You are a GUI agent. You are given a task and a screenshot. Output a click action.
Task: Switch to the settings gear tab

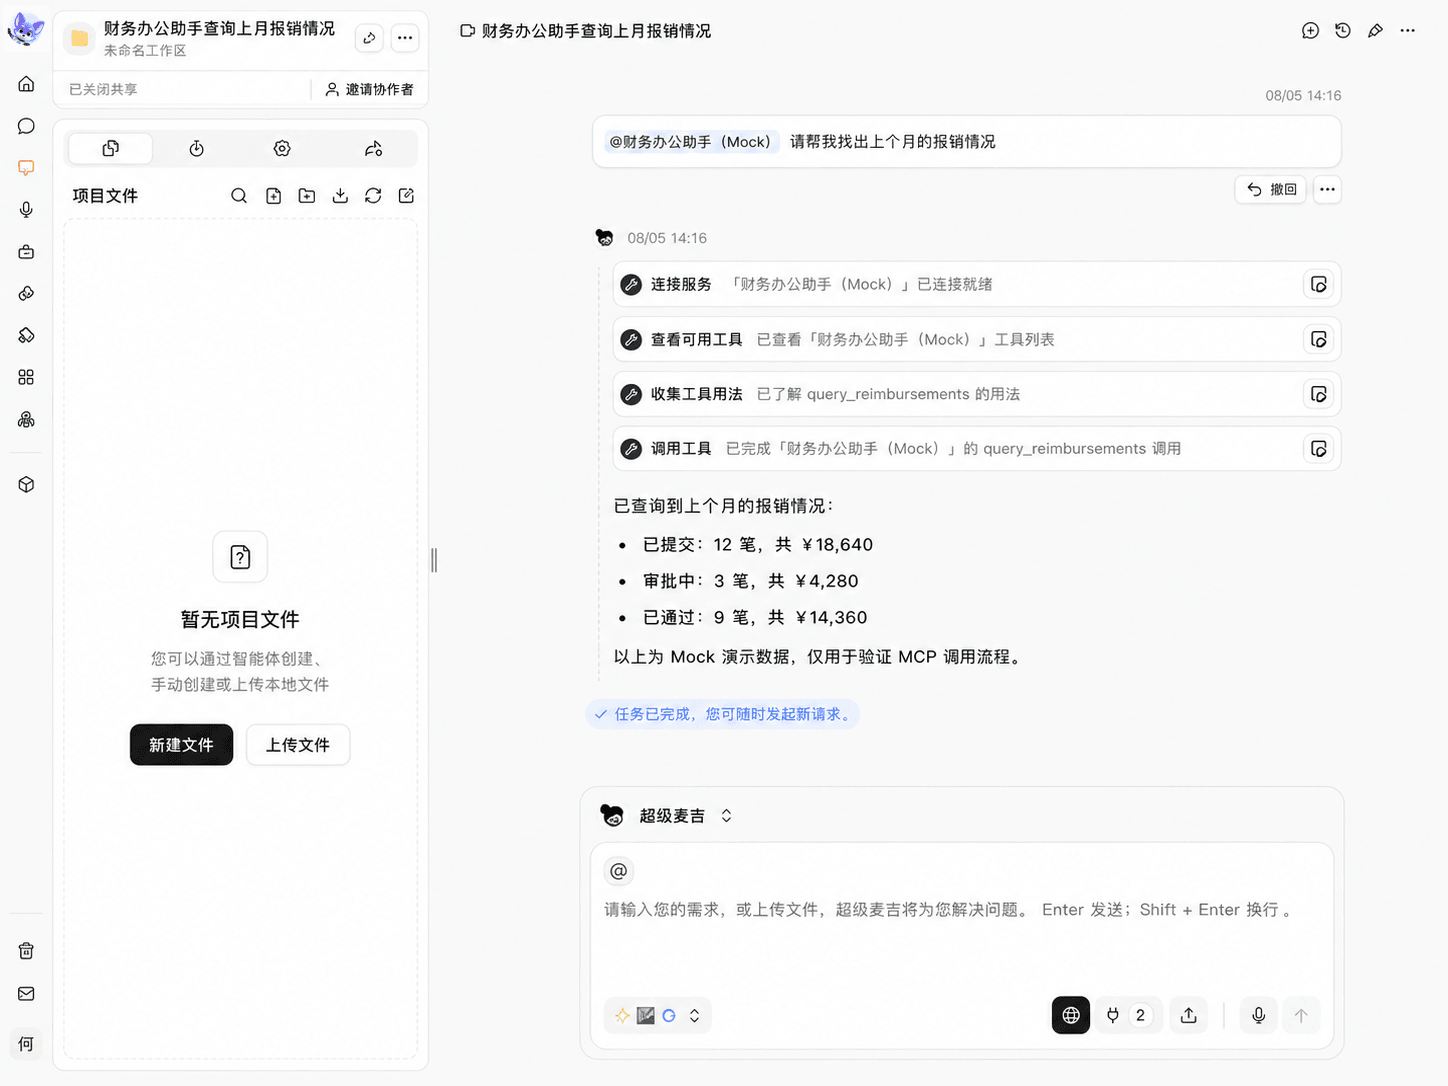pyautogui.click(x=282, y=148)
